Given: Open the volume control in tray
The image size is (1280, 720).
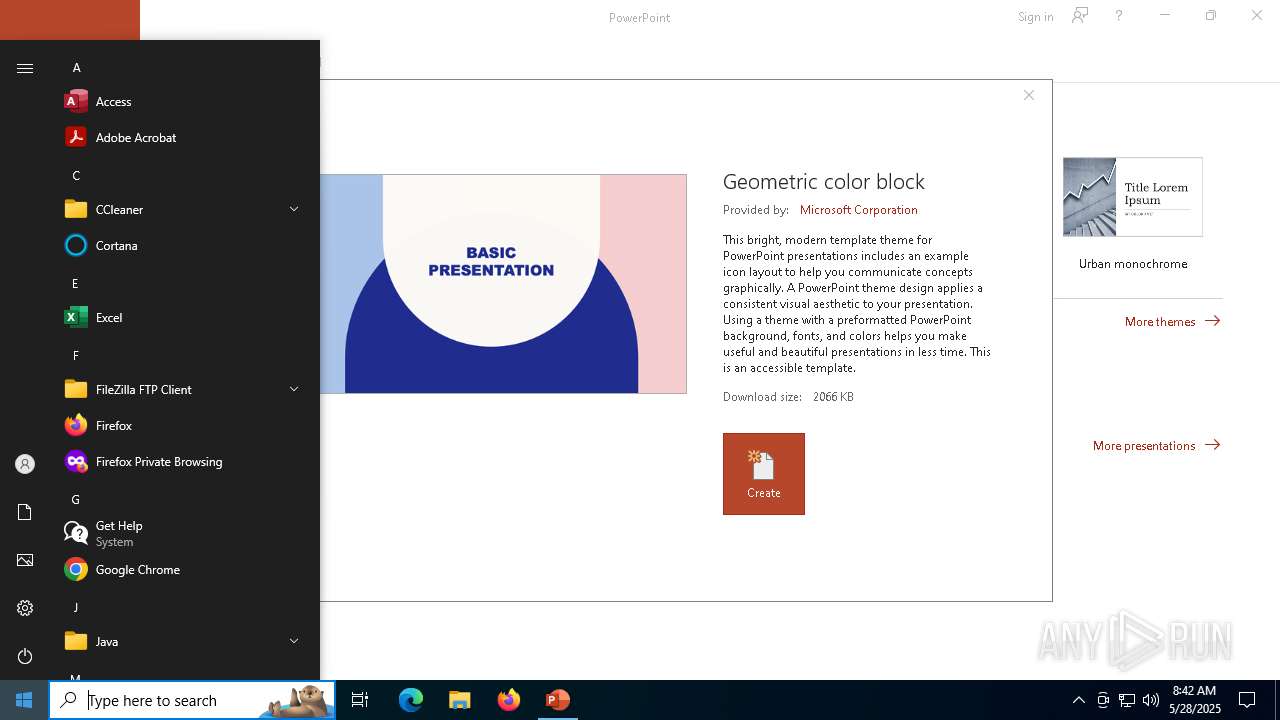Looking at the screenshot, I should (1151, 700).
